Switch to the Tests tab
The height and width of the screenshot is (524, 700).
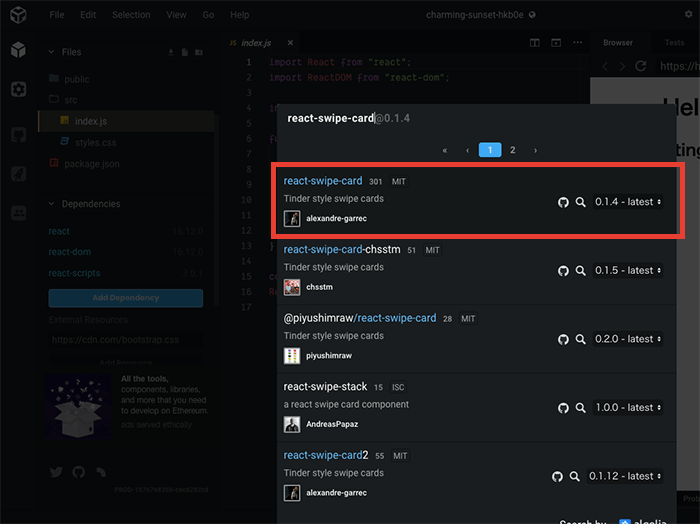click(674, 43)
